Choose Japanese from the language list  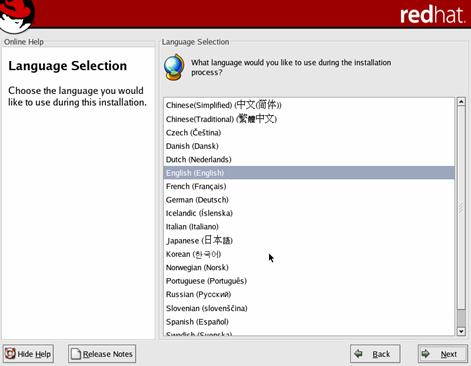pos(309,240)
